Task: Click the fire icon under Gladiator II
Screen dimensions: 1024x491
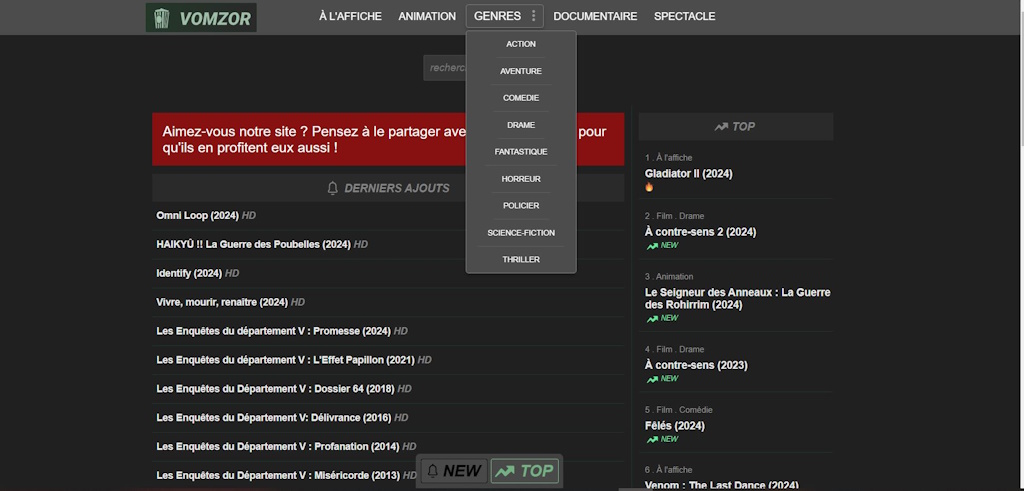Action: 649,187
